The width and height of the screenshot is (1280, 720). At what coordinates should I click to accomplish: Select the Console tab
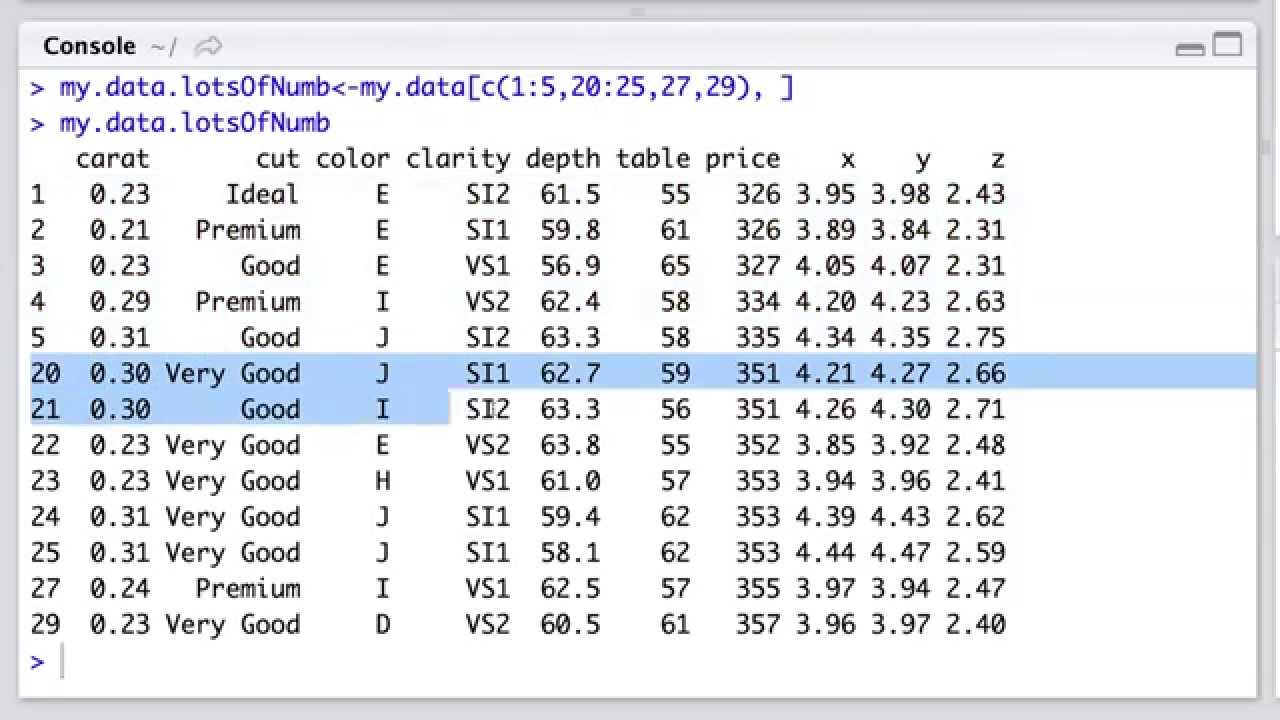point(89,45)
